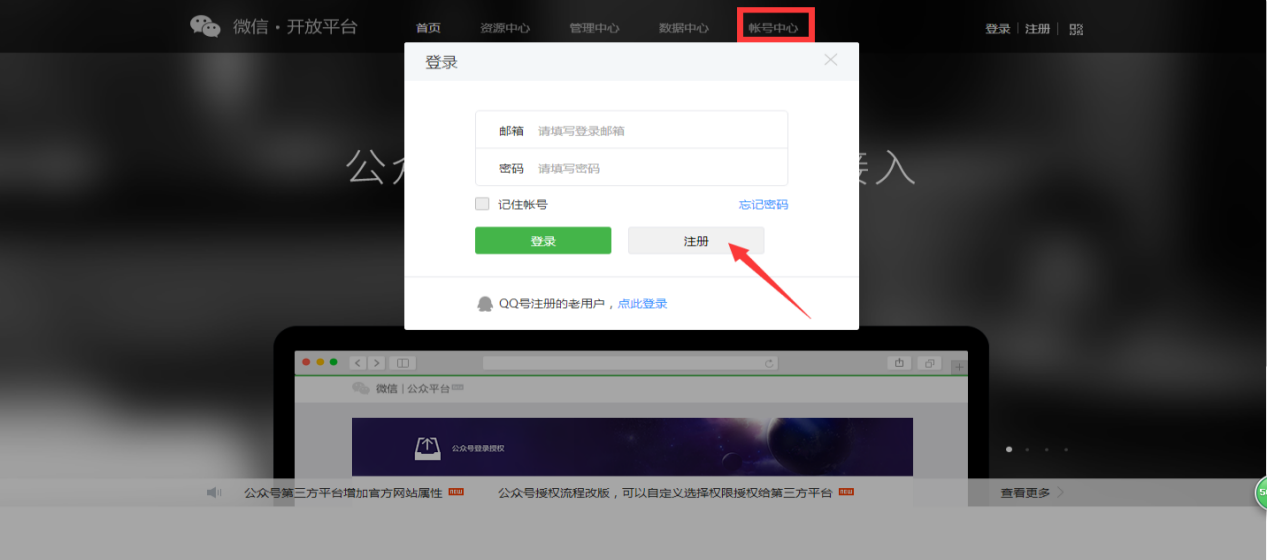Open the 忘记密码 link
The image size is (1267, 560).
[763, 204]
